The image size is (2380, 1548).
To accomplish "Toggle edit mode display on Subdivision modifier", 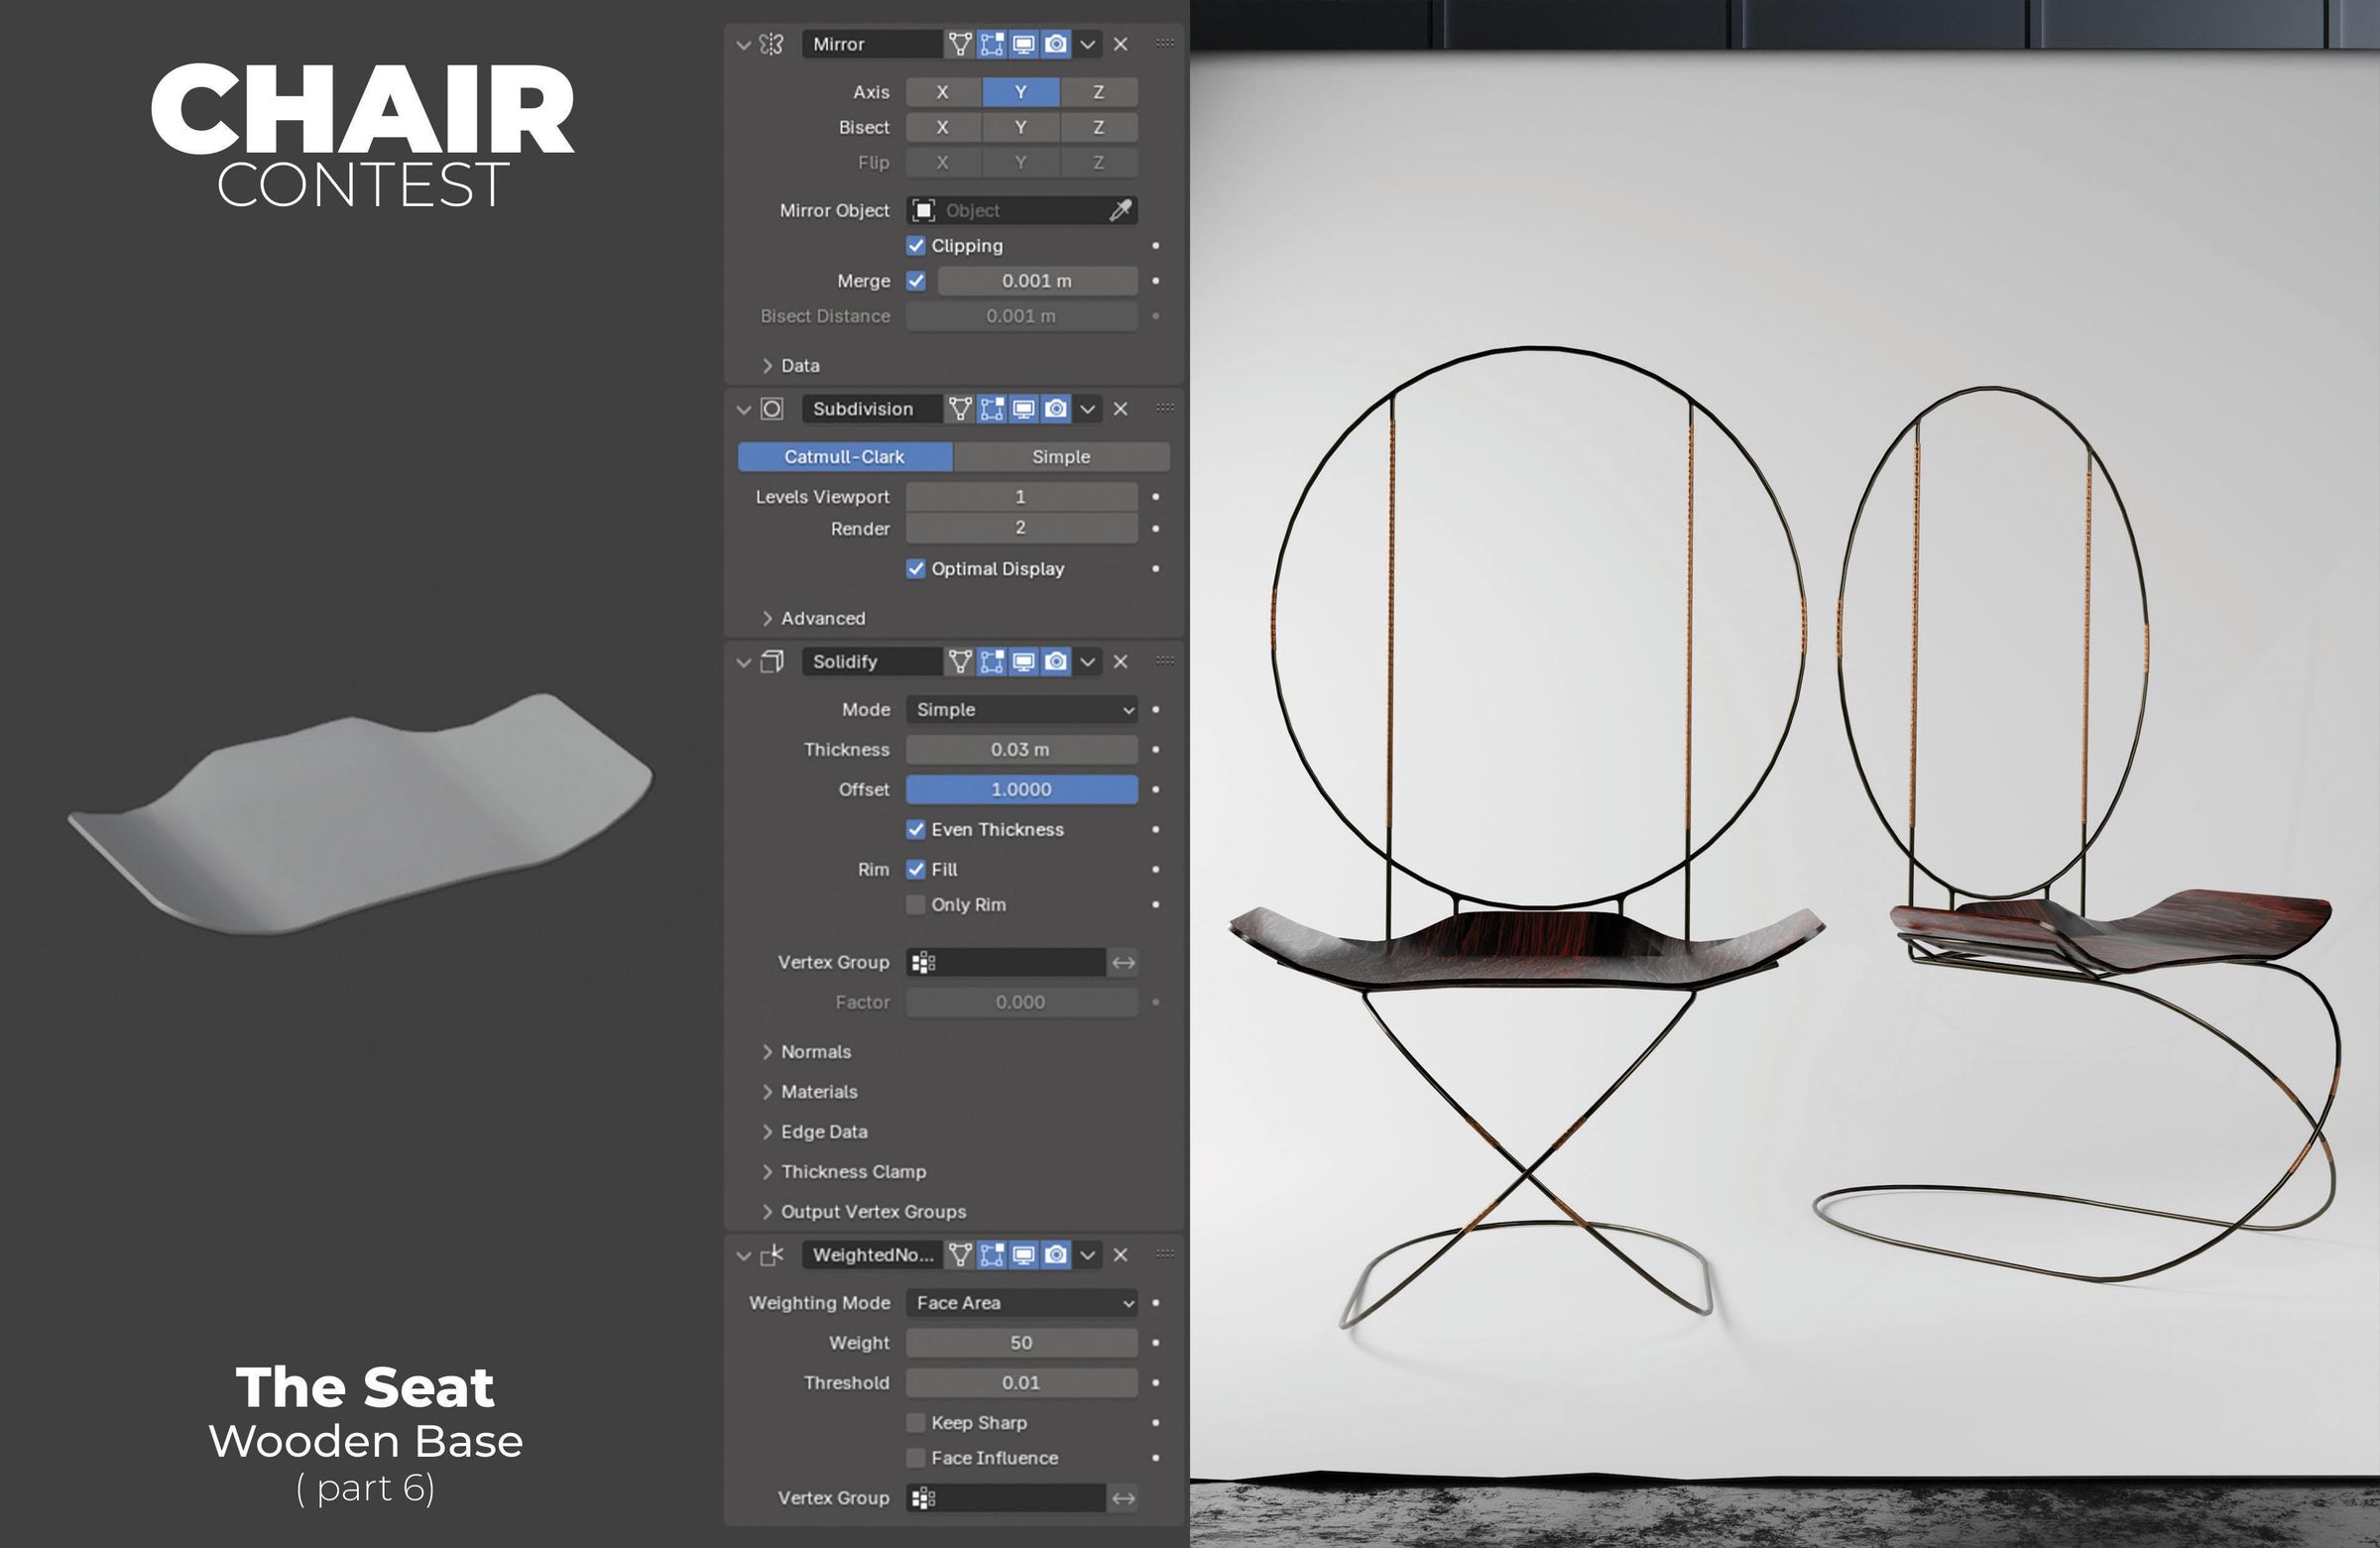I will 991,409.
